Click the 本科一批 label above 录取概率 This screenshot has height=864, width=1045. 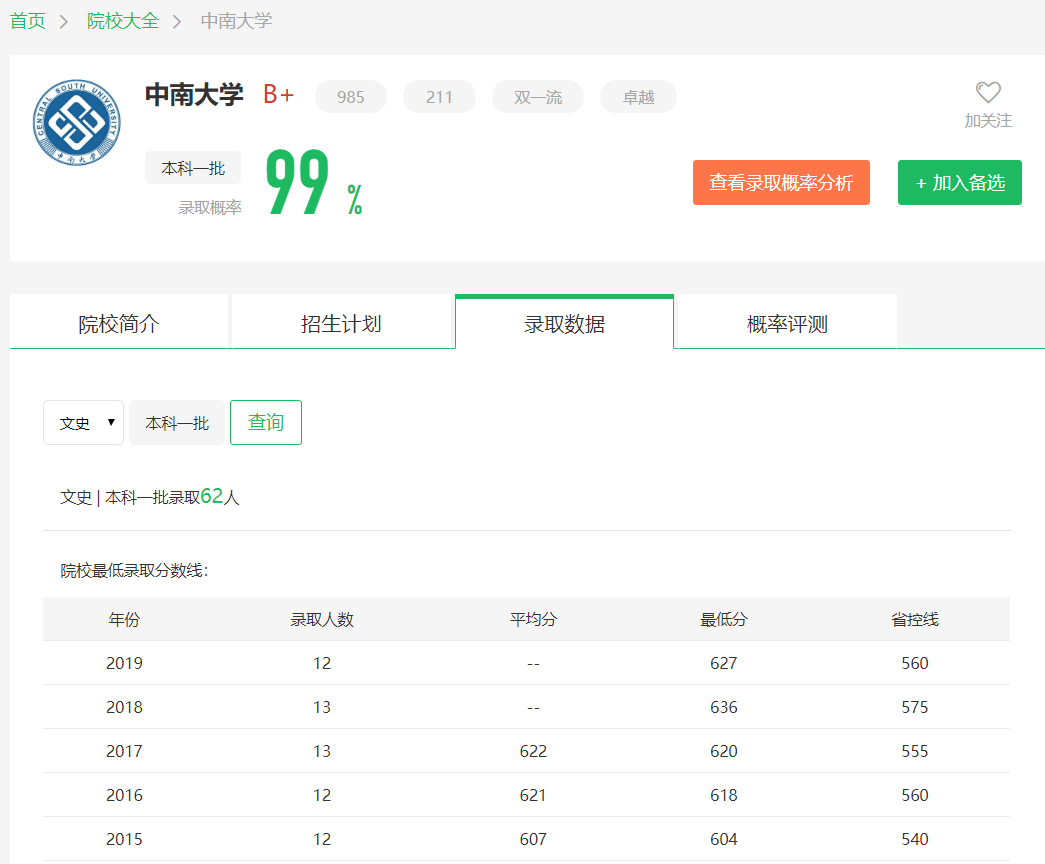point(193,168)
